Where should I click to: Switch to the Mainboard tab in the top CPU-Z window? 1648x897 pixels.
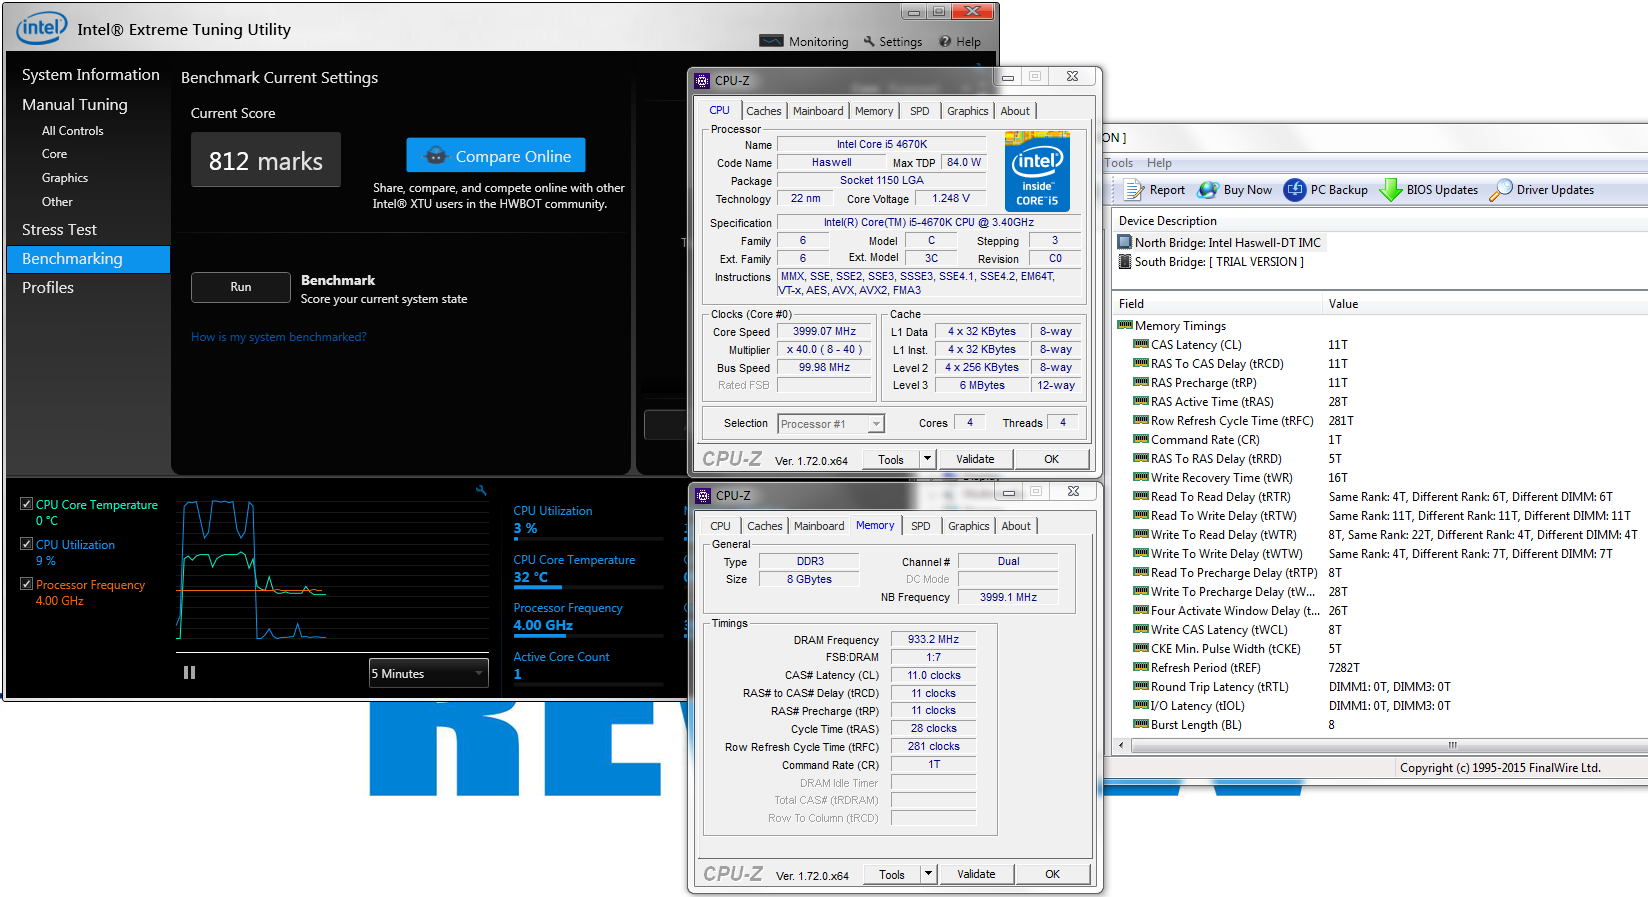[x=817, y=111]
